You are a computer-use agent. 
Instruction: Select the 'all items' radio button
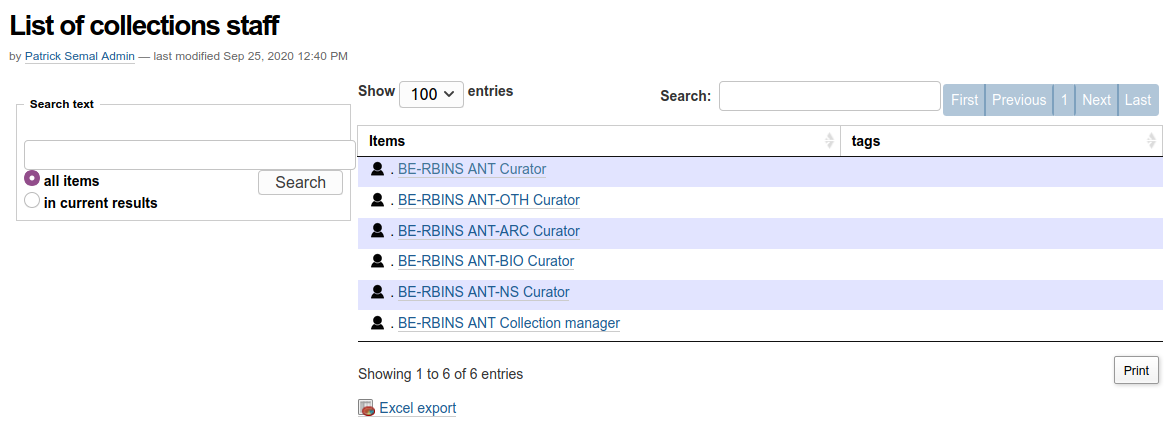pyautogui.click(x=32, y=179)
